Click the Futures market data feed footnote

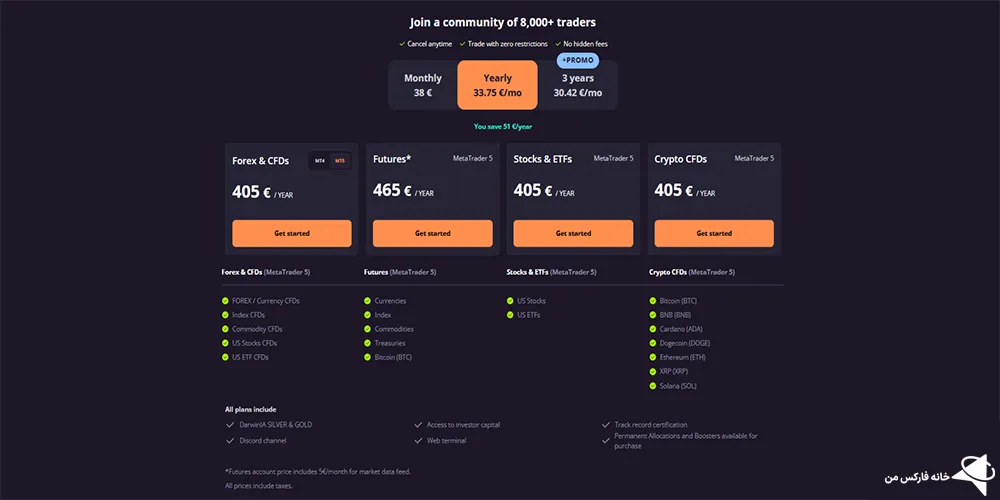click(x=318, y=472)
